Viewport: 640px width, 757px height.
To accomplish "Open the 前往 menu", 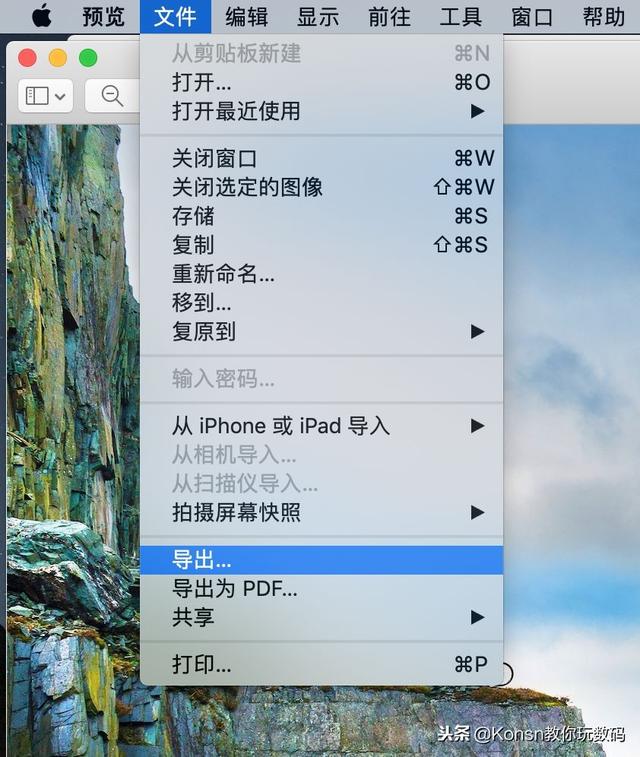I will tap(390, 17).
